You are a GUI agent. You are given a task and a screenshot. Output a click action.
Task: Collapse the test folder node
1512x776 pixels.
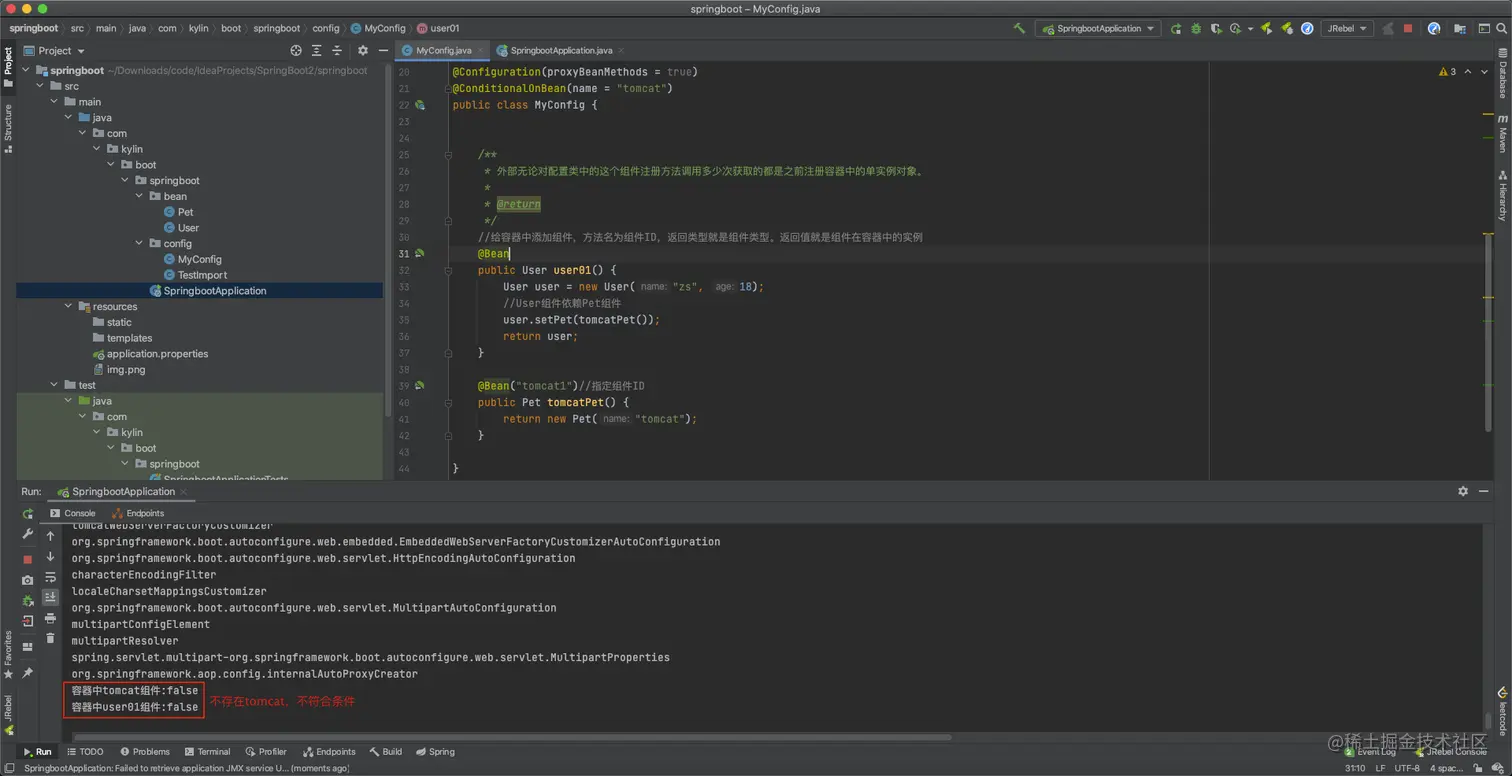(x=54, y=385)
